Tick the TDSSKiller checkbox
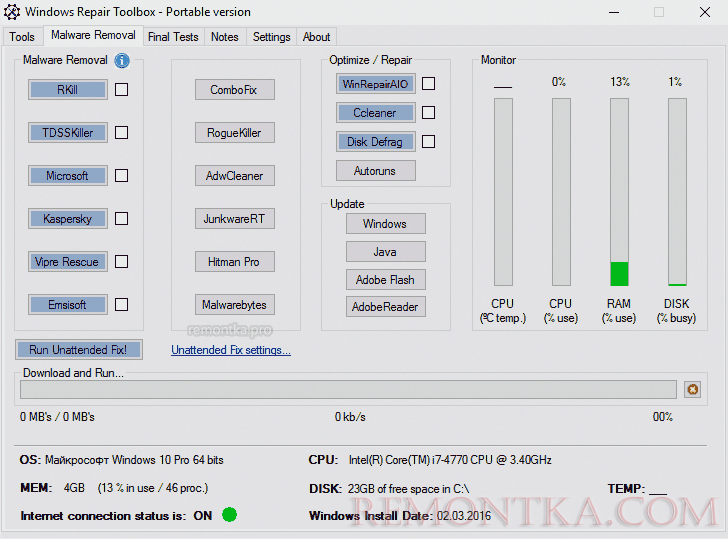This screenshot has width=728, height=539. pos(121,133)
